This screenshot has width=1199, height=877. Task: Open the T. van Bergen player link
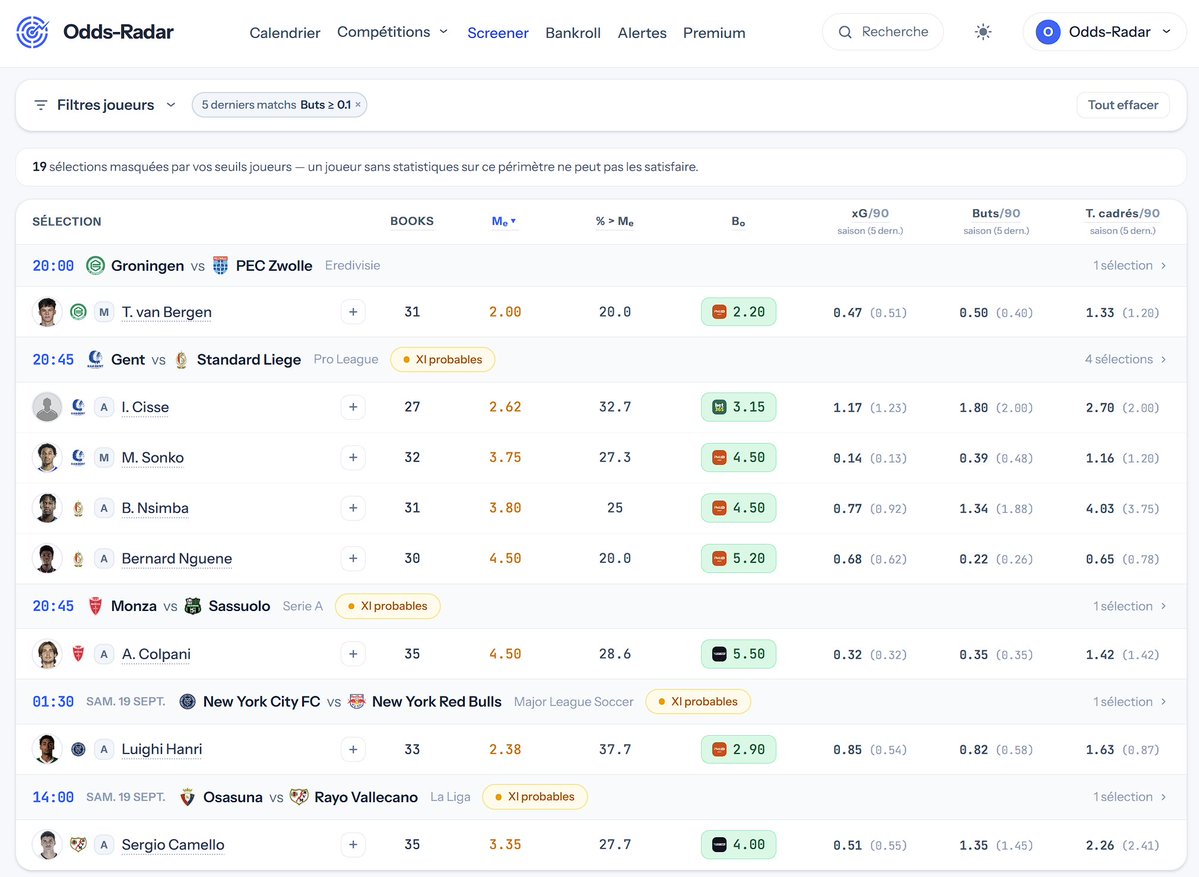pyautogui.click(x=167, y=312)
